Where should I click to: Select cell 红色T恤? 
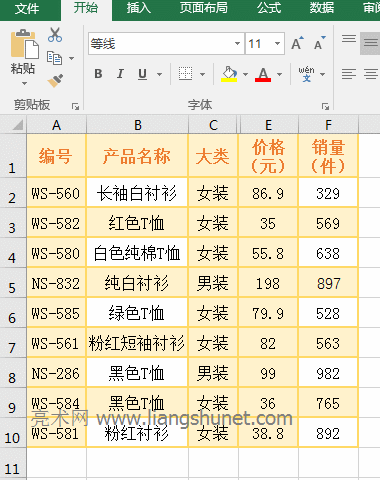(x=137, y=223)
